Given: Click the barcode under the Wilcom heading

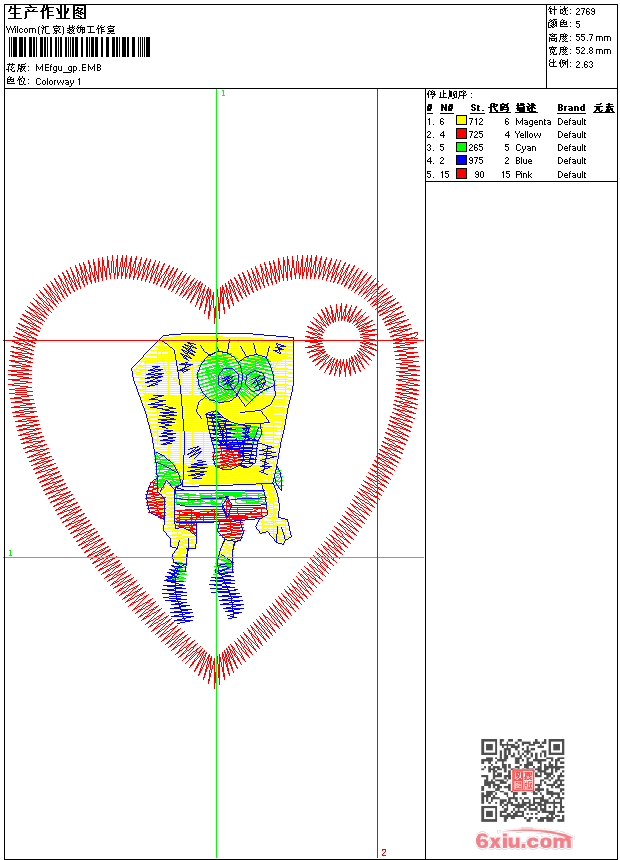Looking at the screenshot, I should [x=78, y=47].
